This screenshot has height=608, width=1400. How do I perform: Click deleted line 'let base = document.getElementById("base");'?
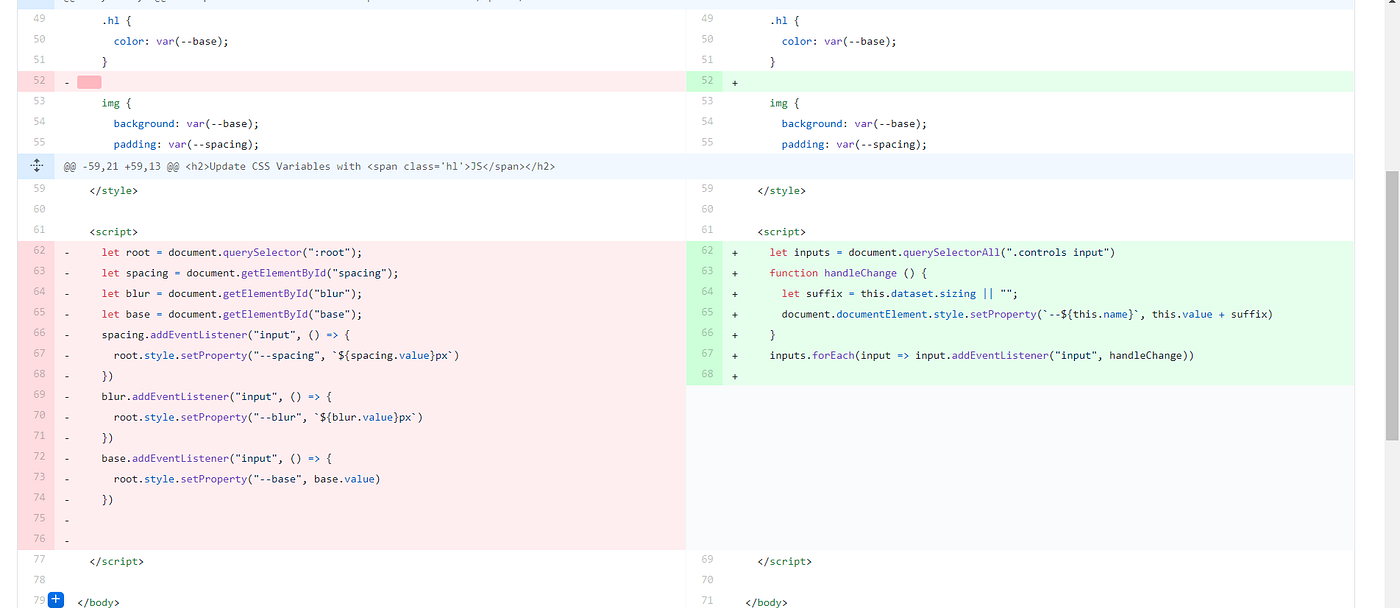coord(231,314)
